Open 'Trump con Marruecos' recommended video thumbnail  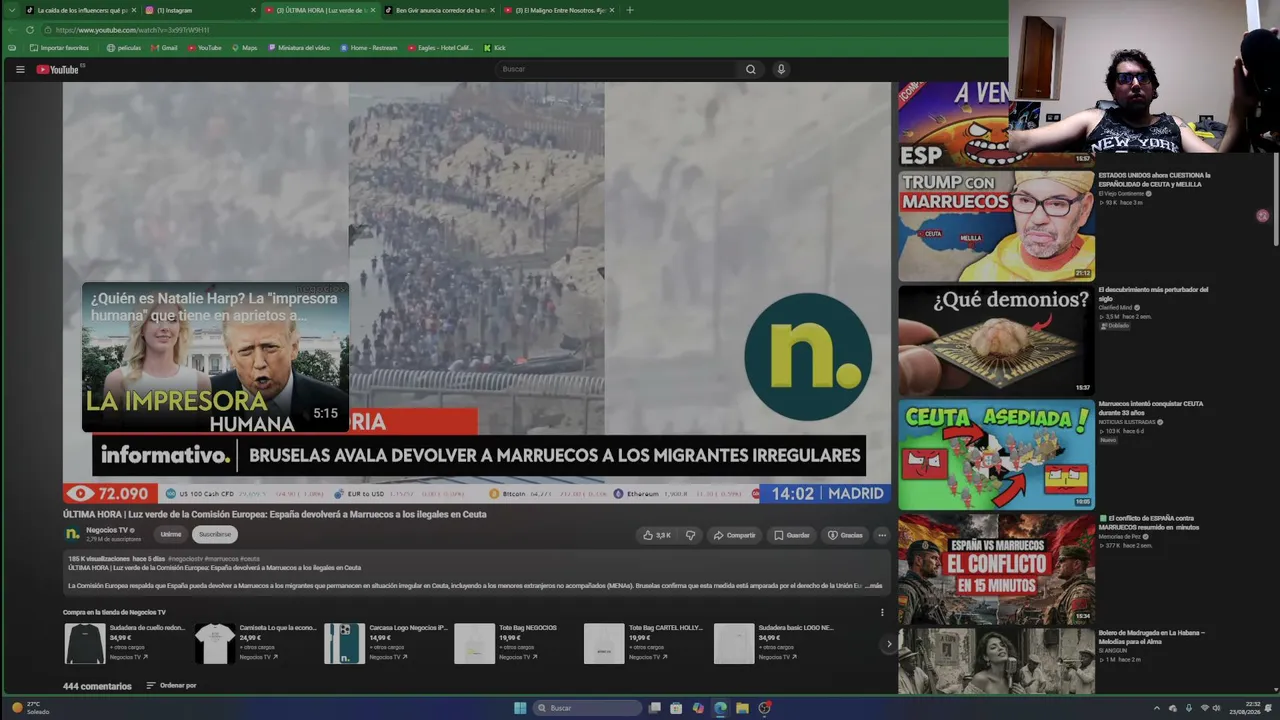(x=996, y=226)
